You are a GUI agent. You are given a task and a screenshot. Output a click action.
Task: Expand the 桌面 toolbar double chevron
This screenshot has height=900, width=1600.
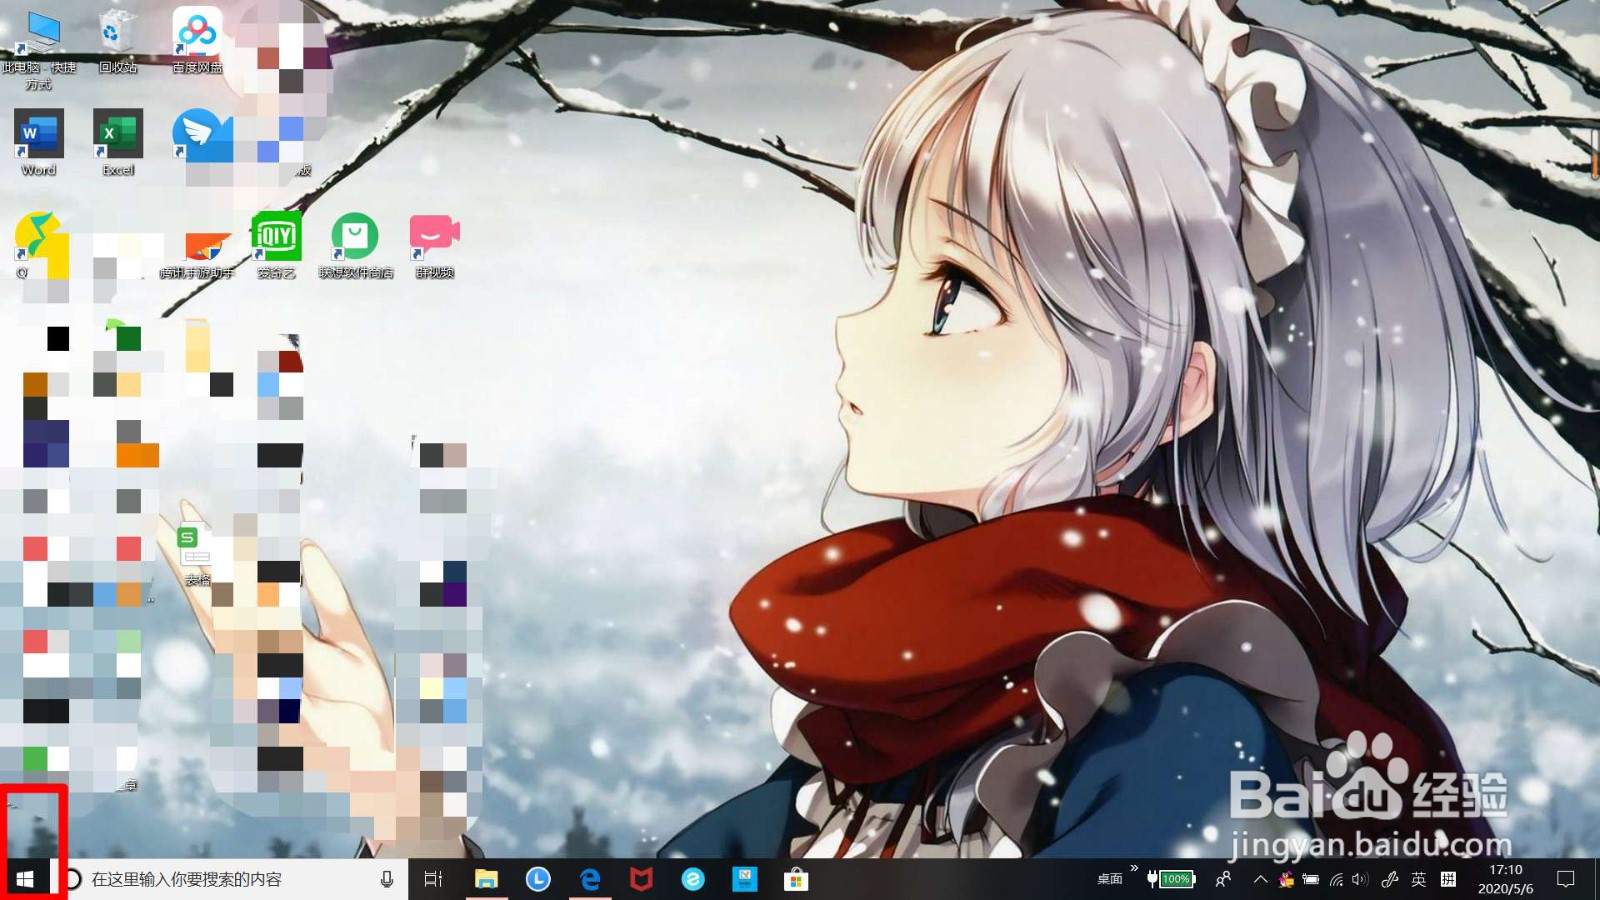(1134, 867)
